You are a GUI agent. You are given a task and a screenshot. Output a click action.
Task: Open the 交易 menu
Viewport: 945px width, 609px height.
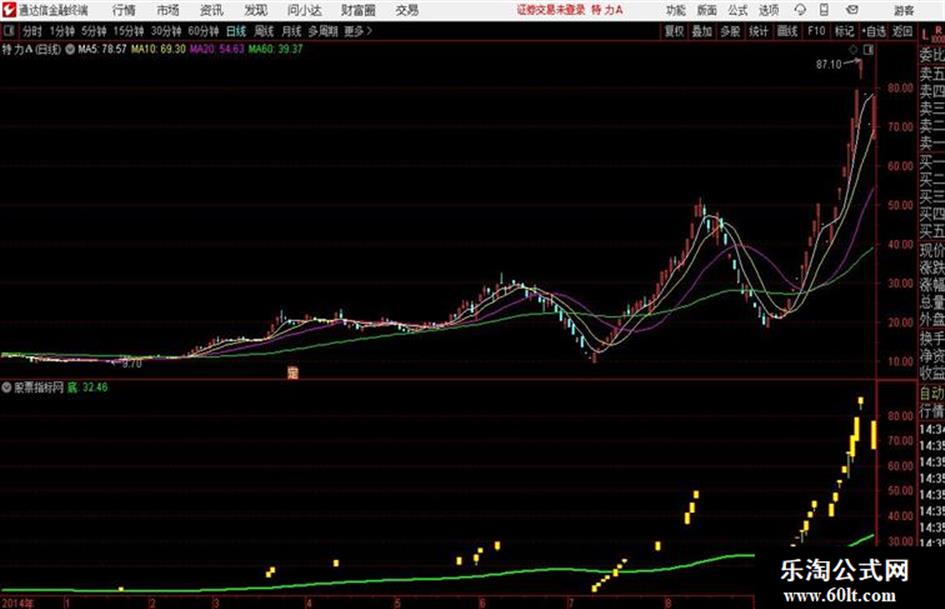tap(407, 10)
